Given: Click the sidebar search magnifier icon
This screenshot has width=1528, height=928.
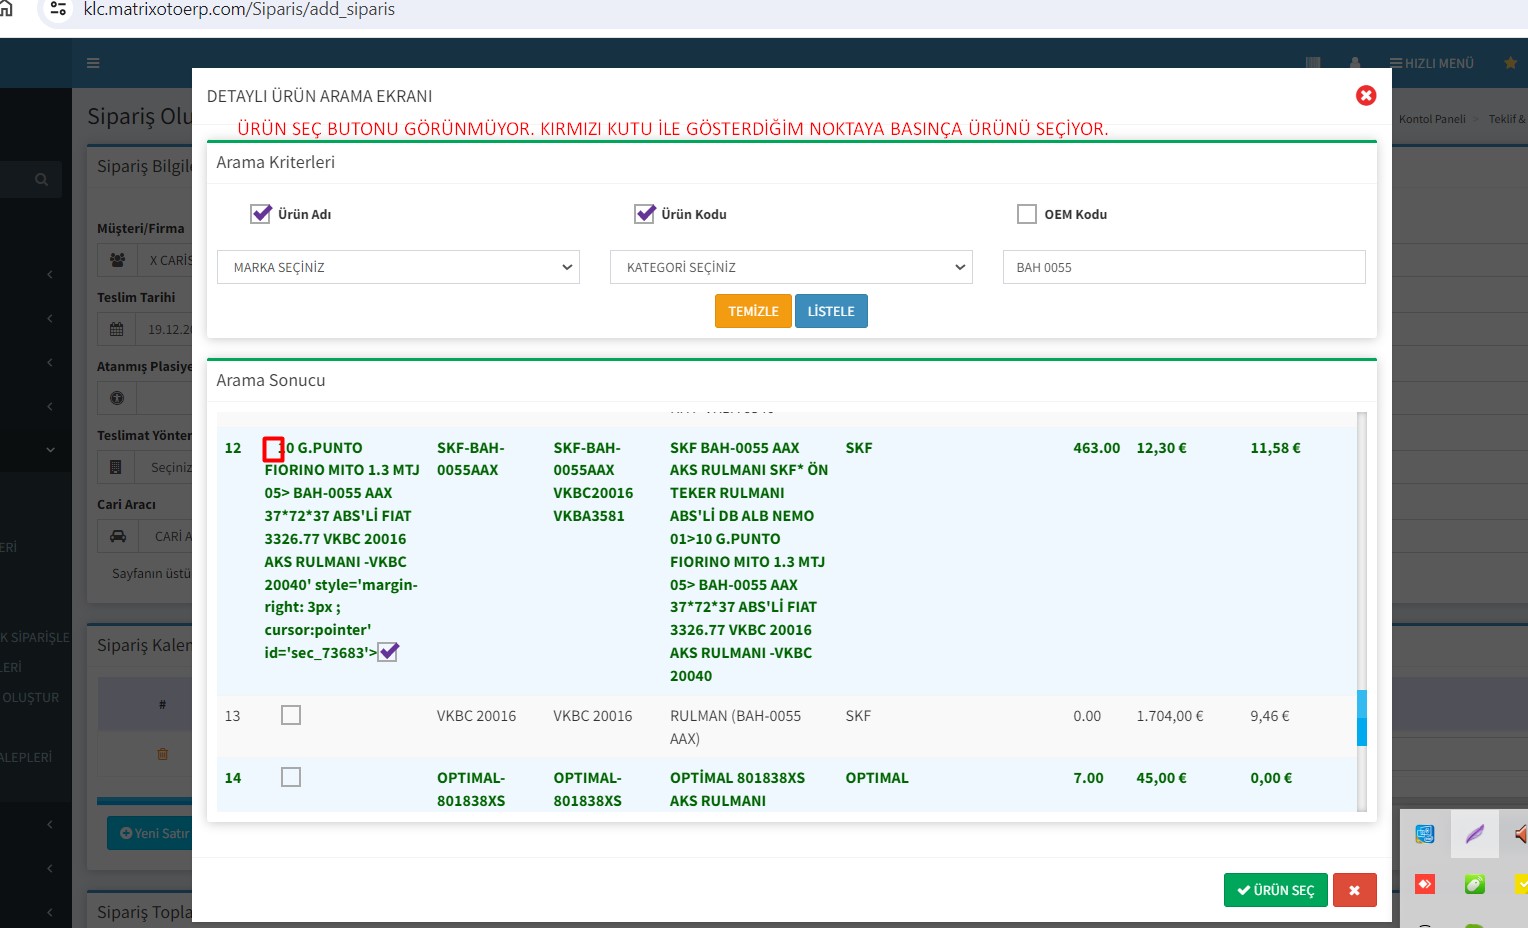Looking at the screenshot, I should [x=41, y=180].
